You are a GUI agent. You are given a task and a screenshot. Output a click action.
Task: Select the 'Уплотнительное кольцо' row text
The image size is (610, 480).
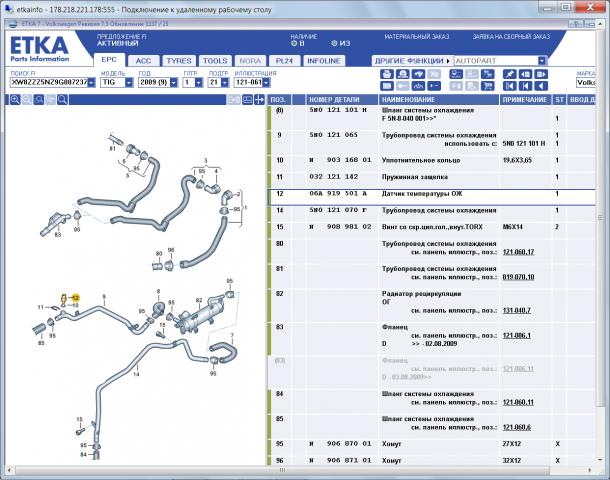point(421,160)
